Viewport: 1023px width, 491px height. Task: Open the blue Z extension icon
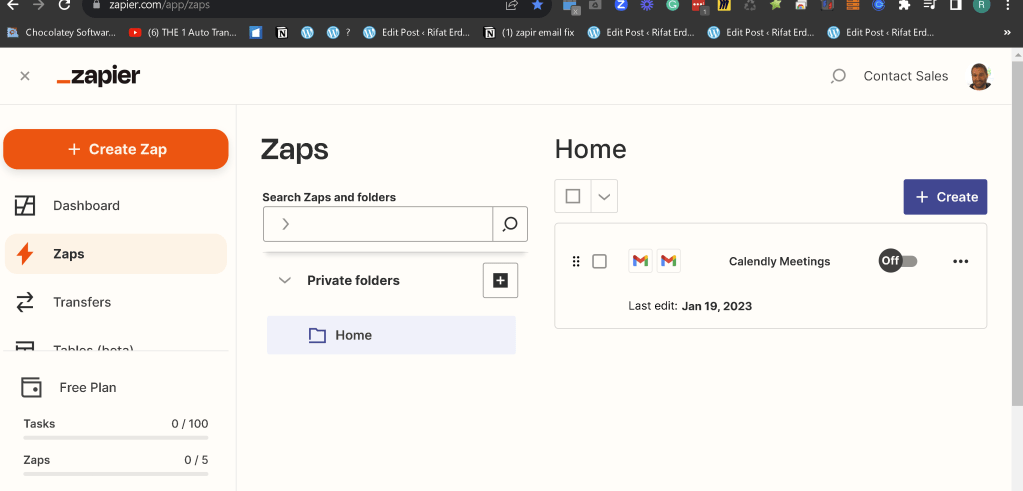point(621,5)
